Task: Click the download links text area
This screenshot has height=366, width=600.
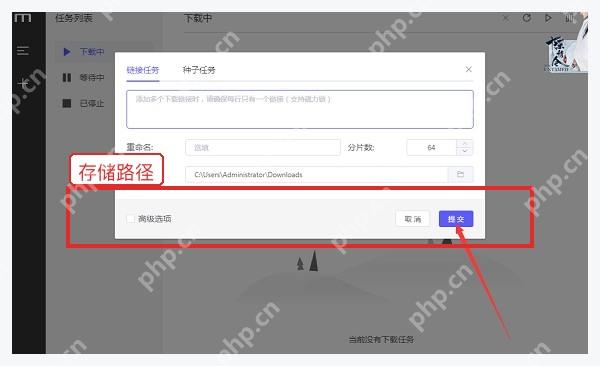Action: pos(300,109)
